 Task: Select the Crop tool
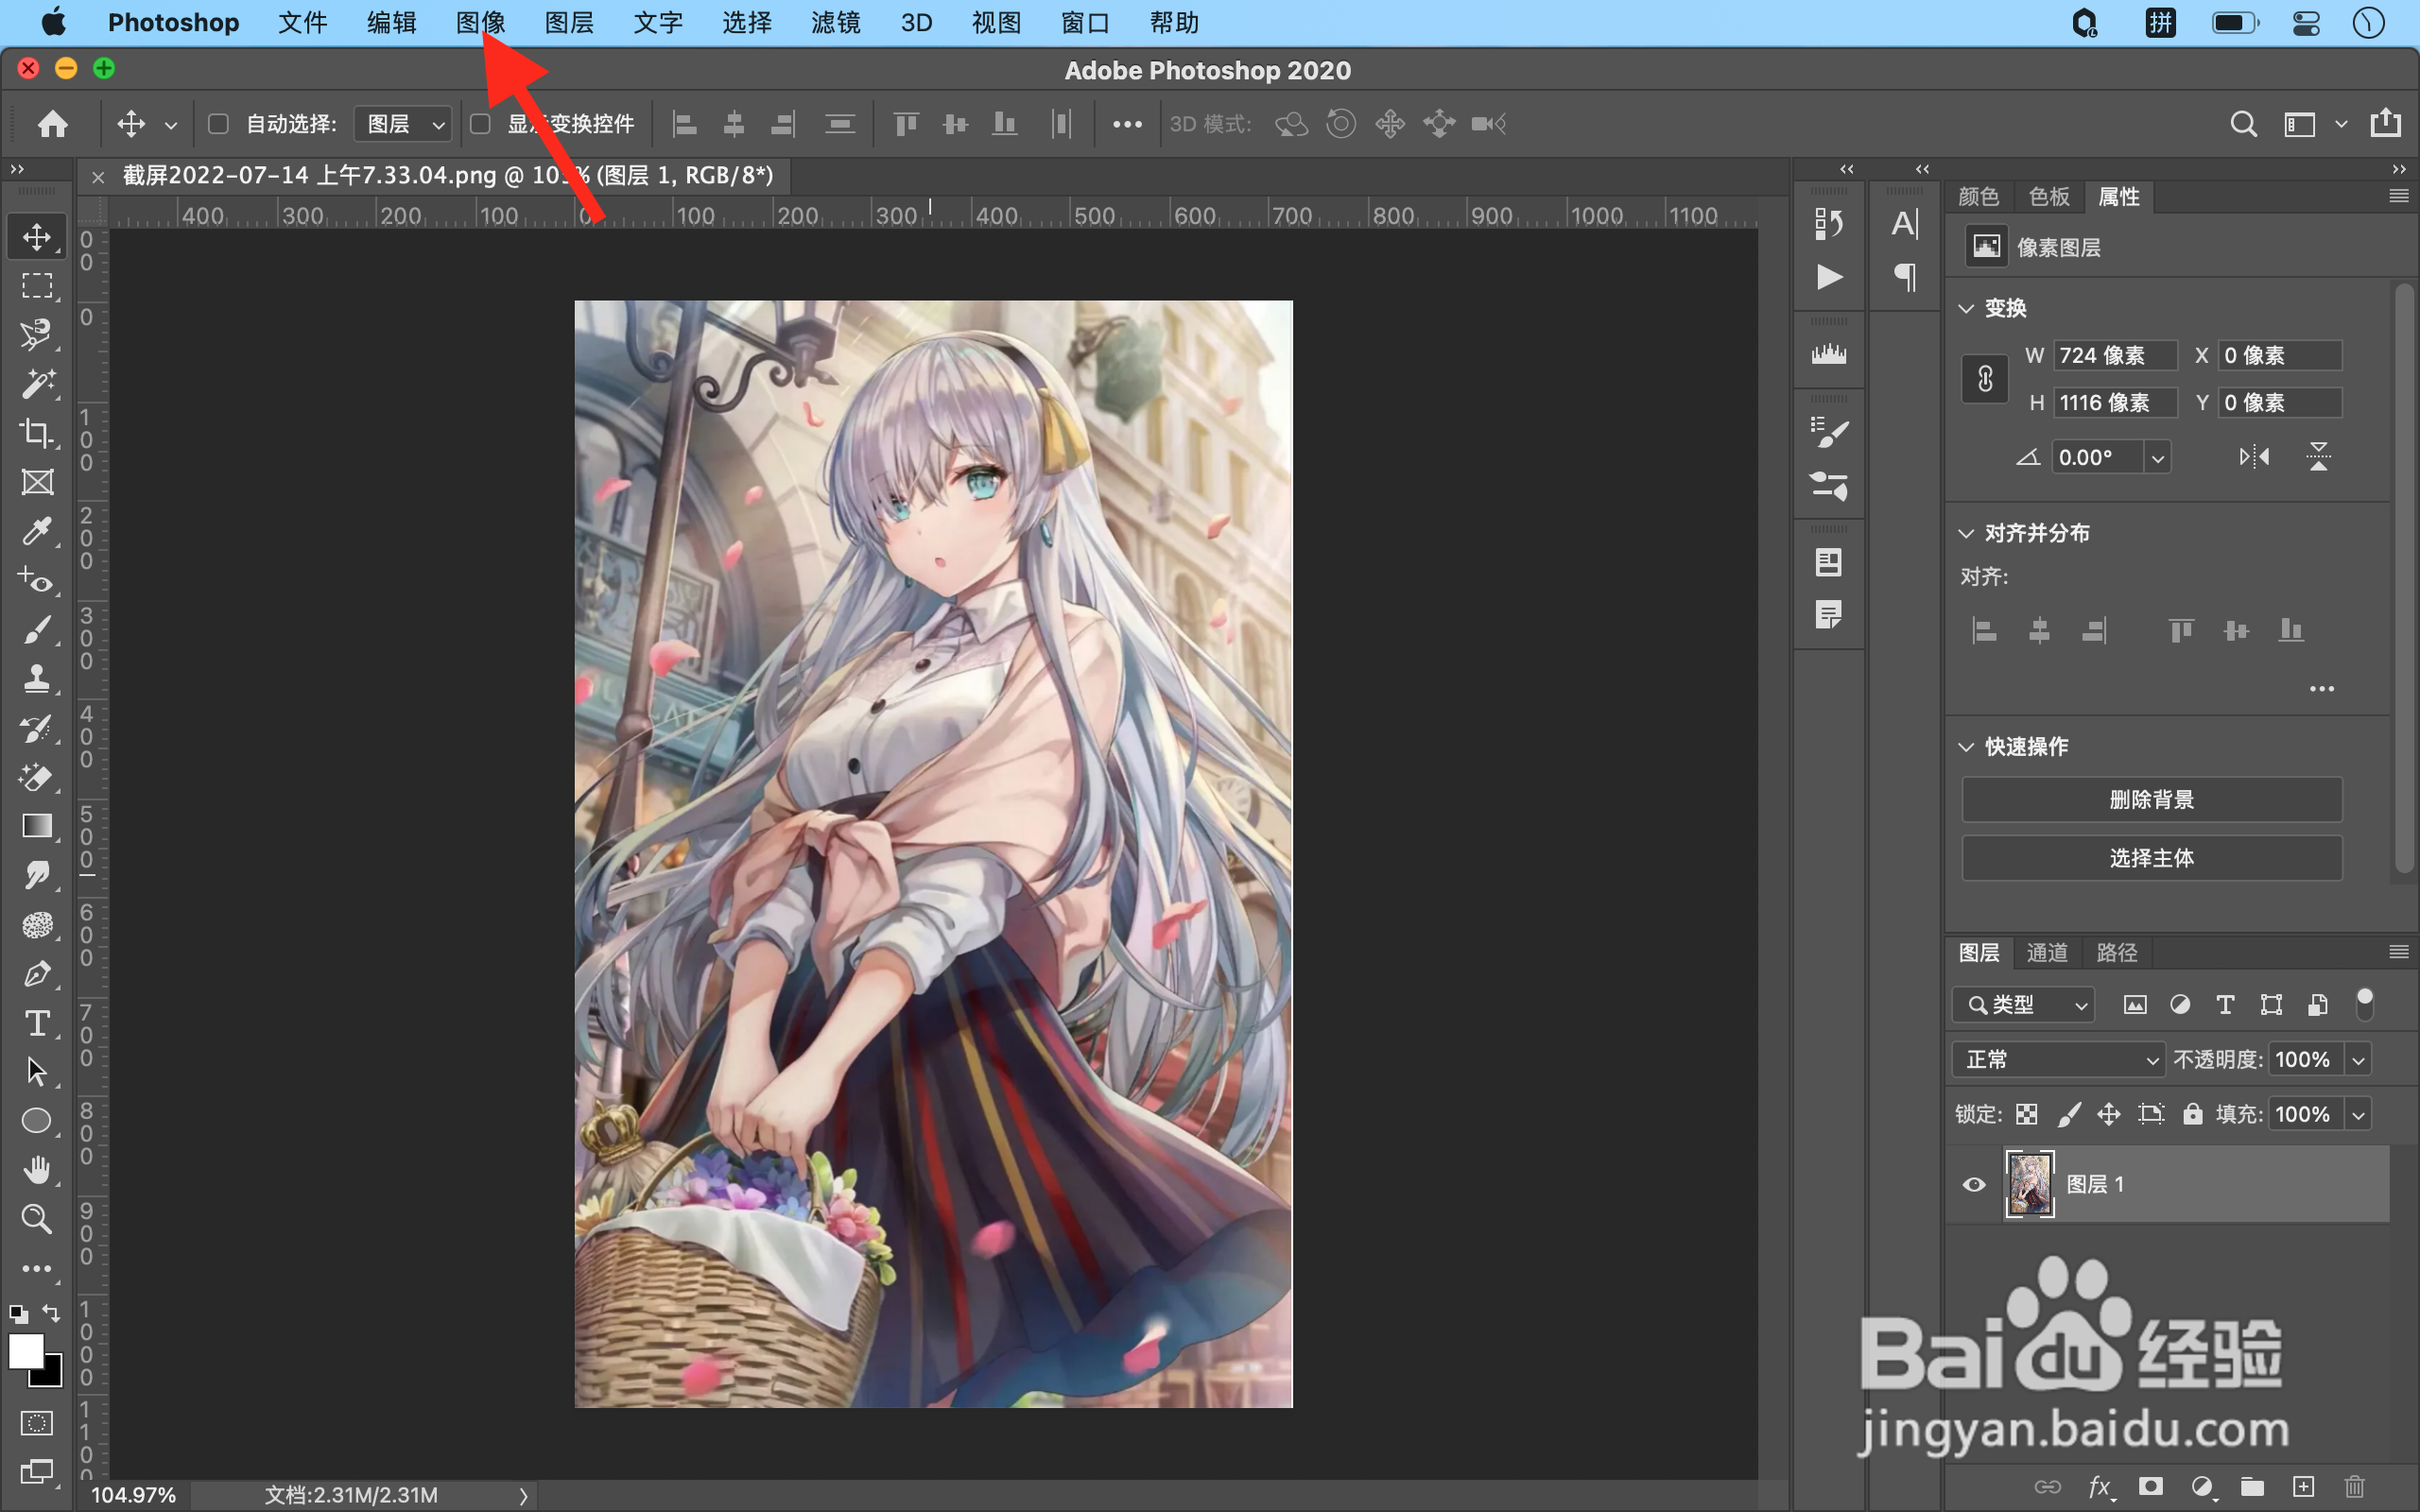[x=37, y=433]
